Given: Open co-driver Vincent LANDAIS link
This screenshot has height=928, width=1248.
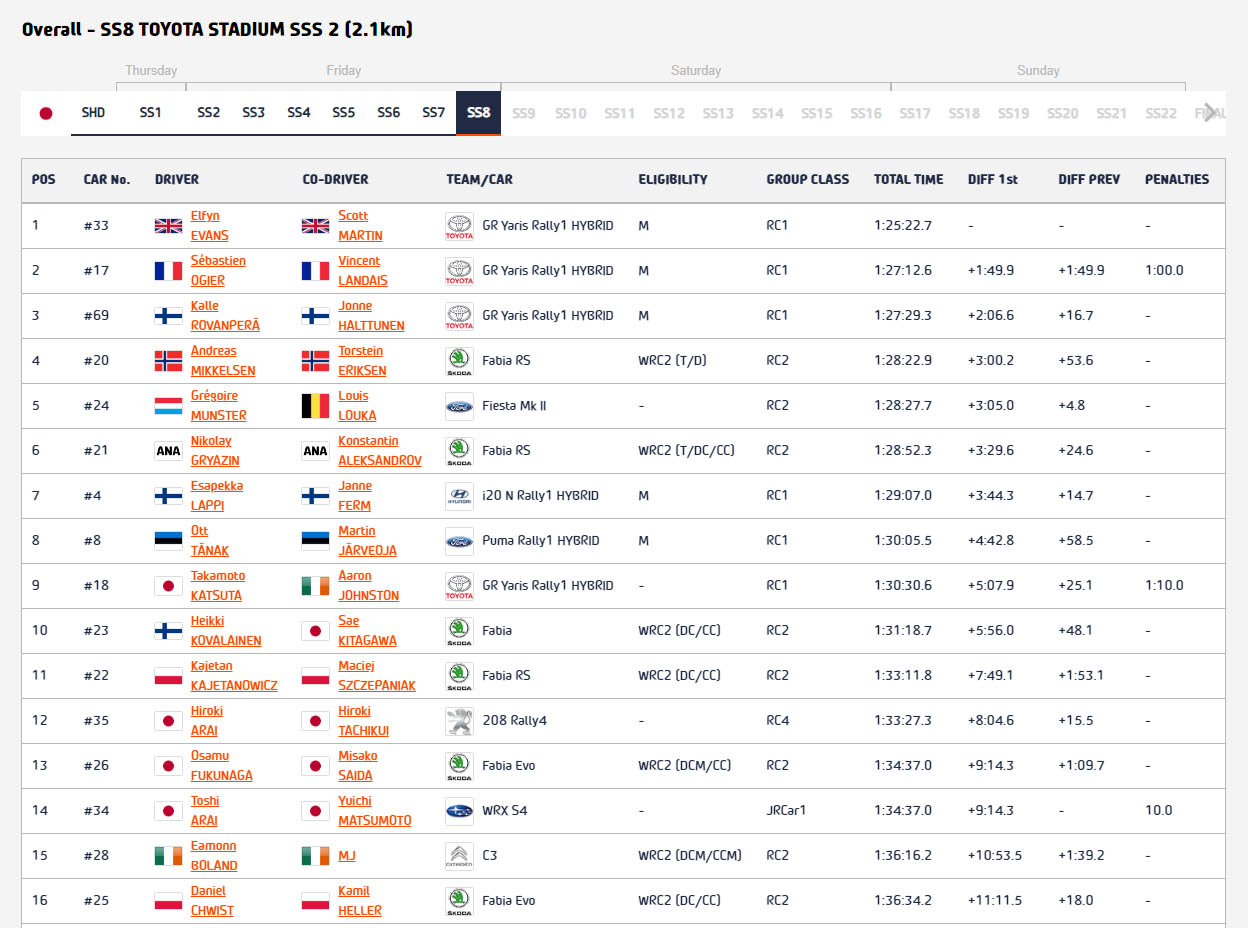Looking at the screenshot, I should point(362,271).
